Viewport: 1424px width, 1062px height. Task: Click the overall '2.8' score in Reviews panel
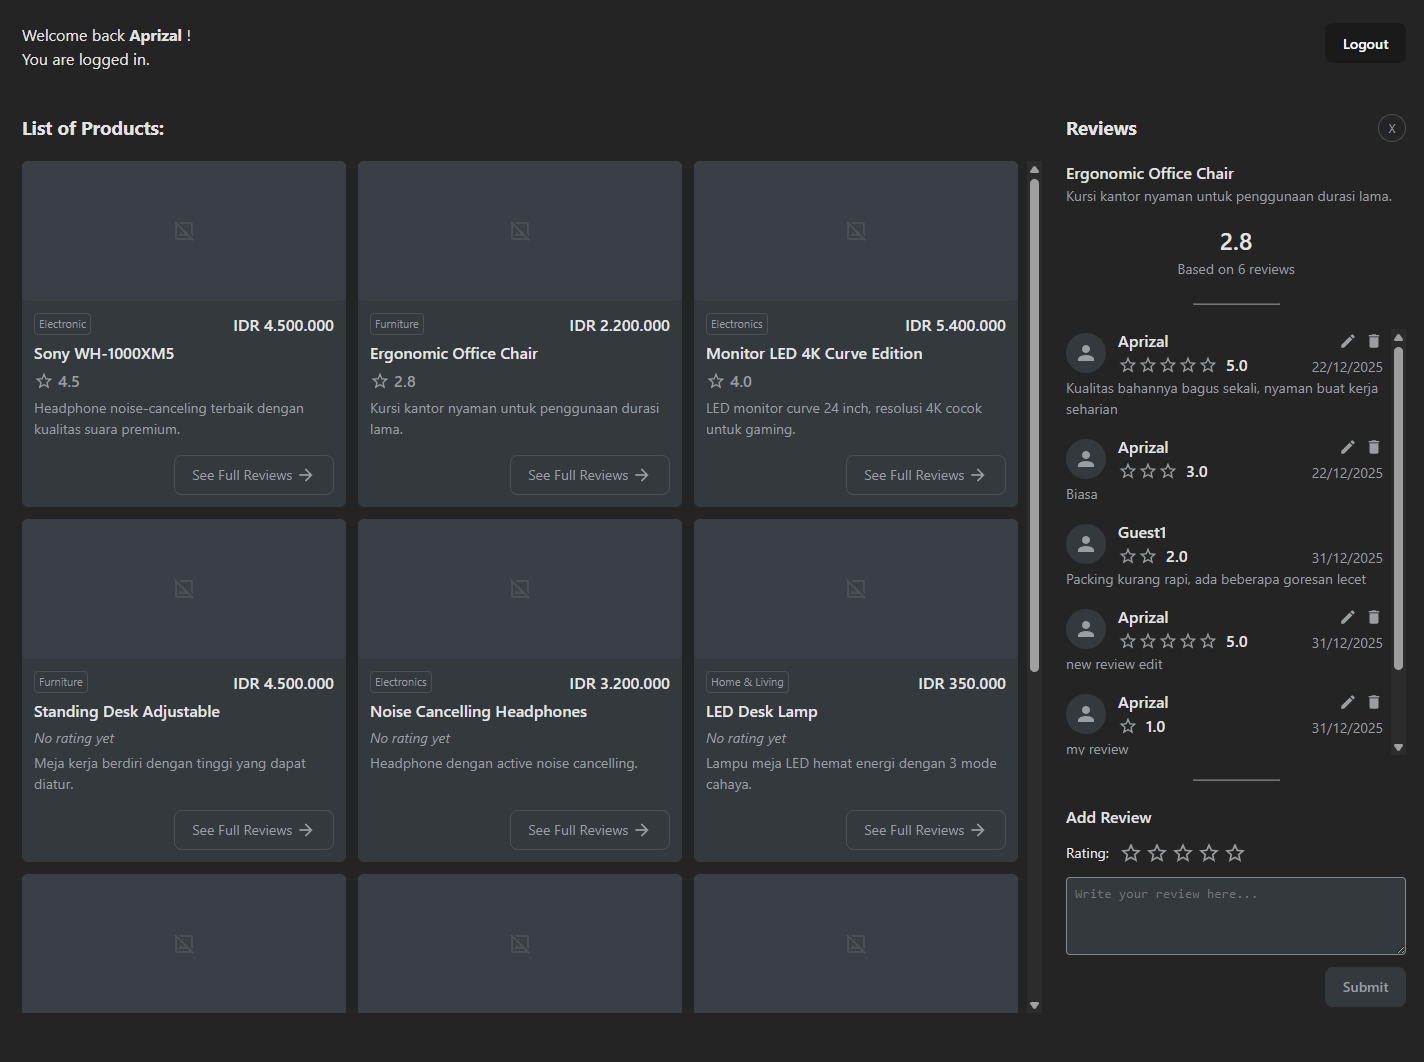point(1236,242)
